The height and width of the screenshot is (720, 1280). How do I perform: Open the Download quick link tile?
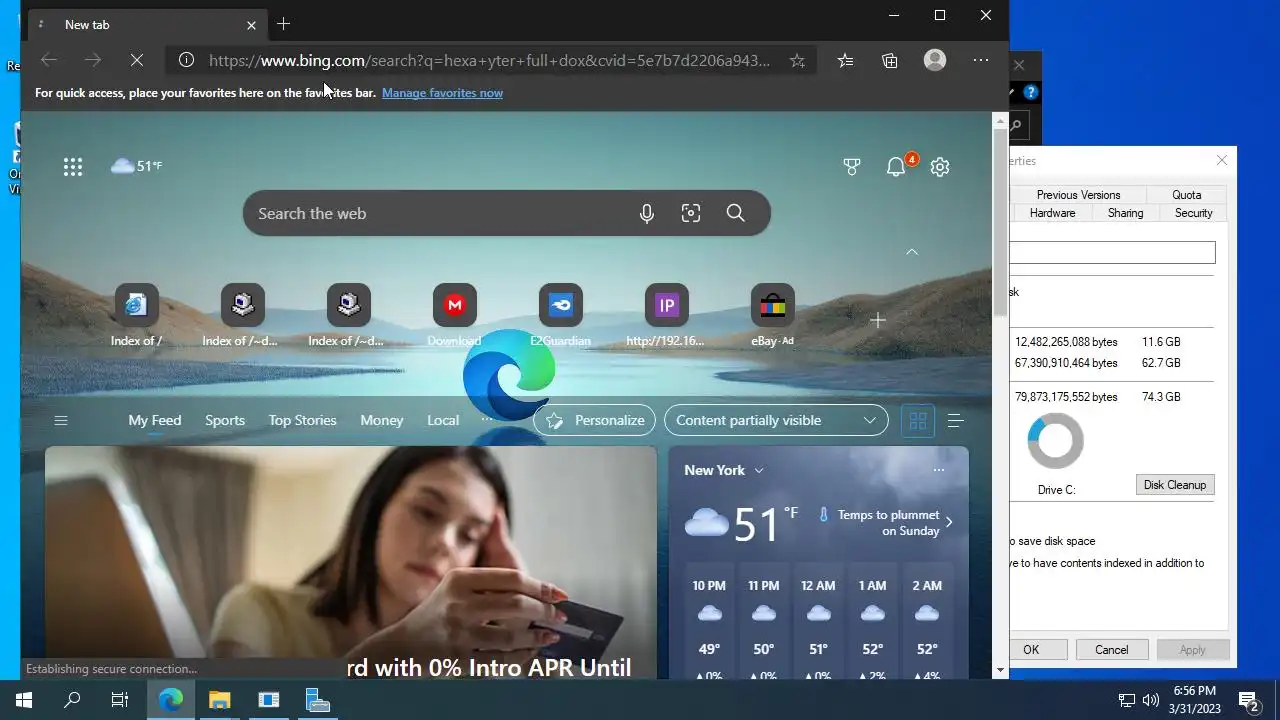pyautogui.click(x=454, y=316)
